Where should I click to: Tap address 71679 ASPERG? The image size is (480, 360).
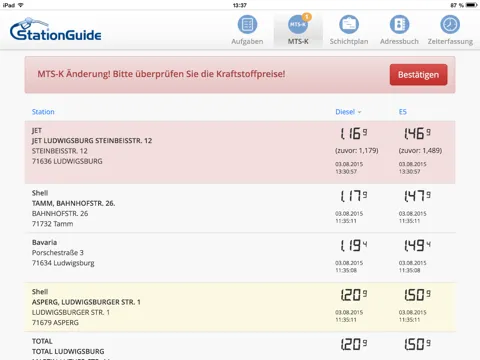click(x=55, y=323)
